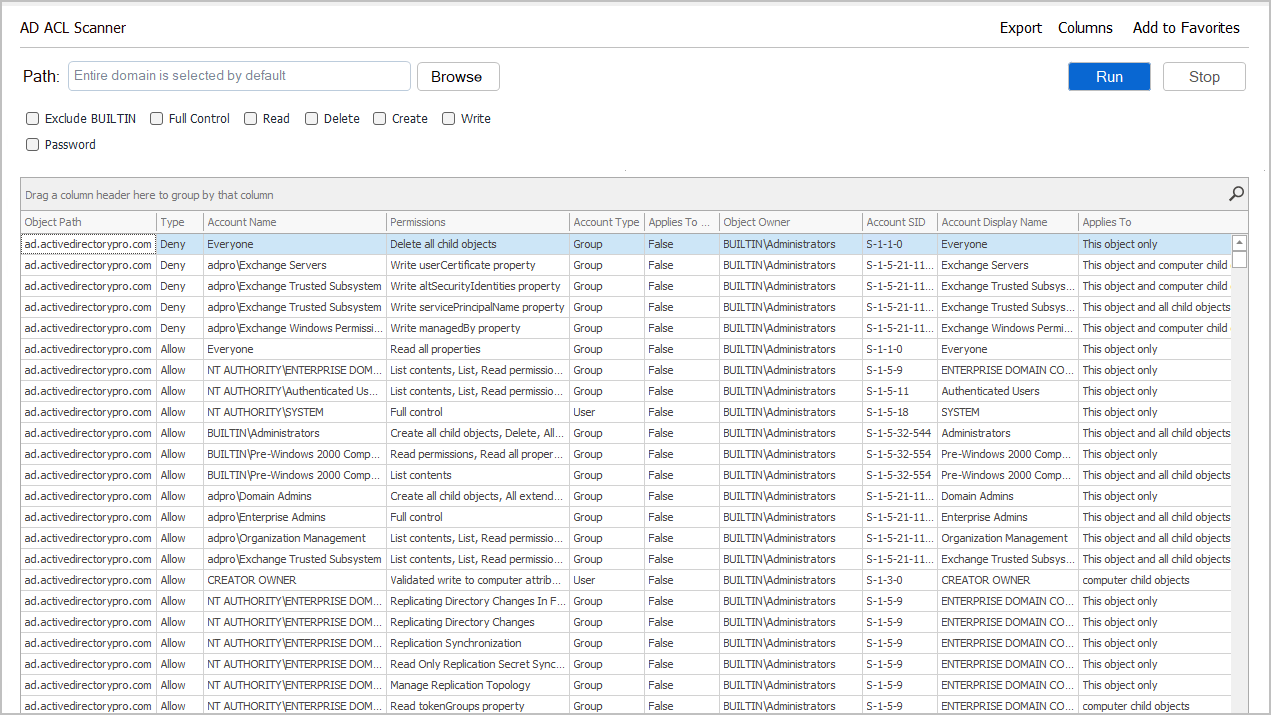Select Add to Favorites
Viewport: 1271px width, 715px height.
(1186, 28)
